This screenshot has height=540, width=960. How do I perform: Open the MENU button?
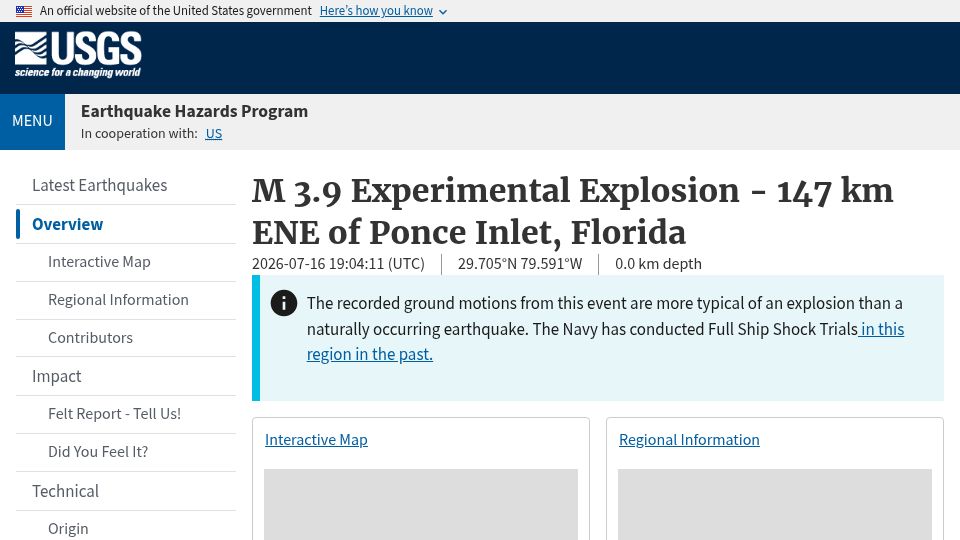32,121
